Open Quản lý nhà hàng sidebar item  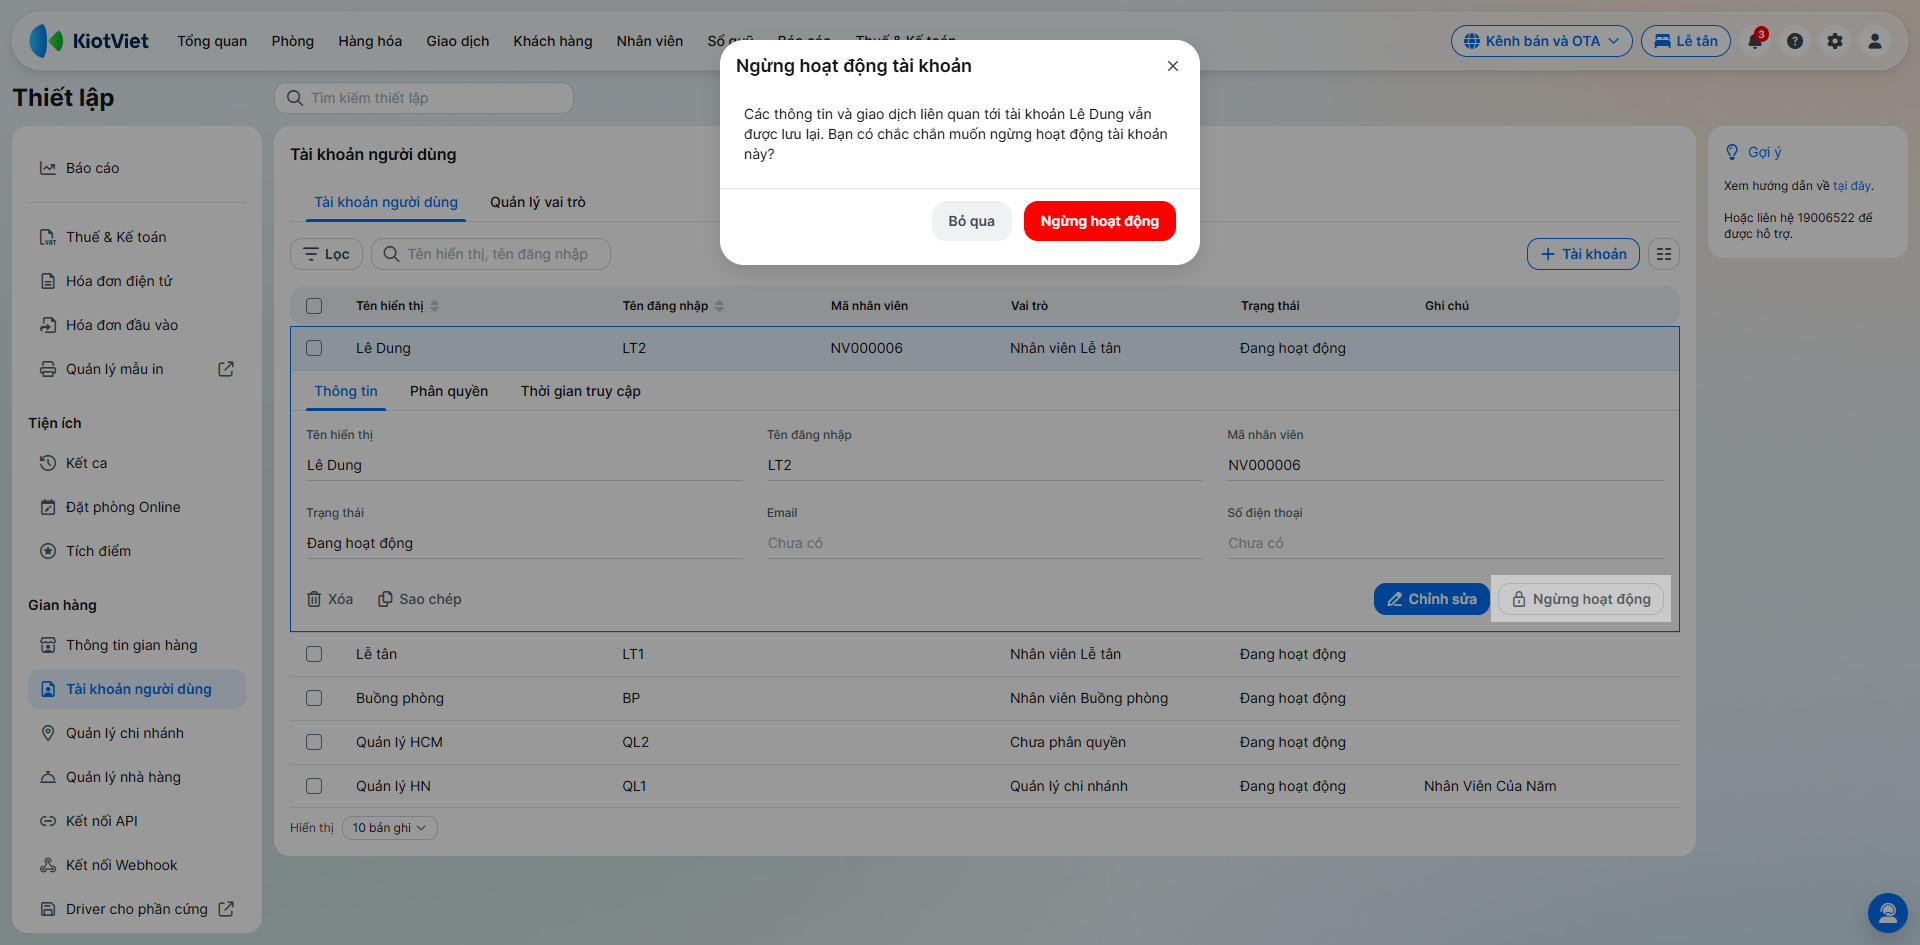(x=137, y=777)
